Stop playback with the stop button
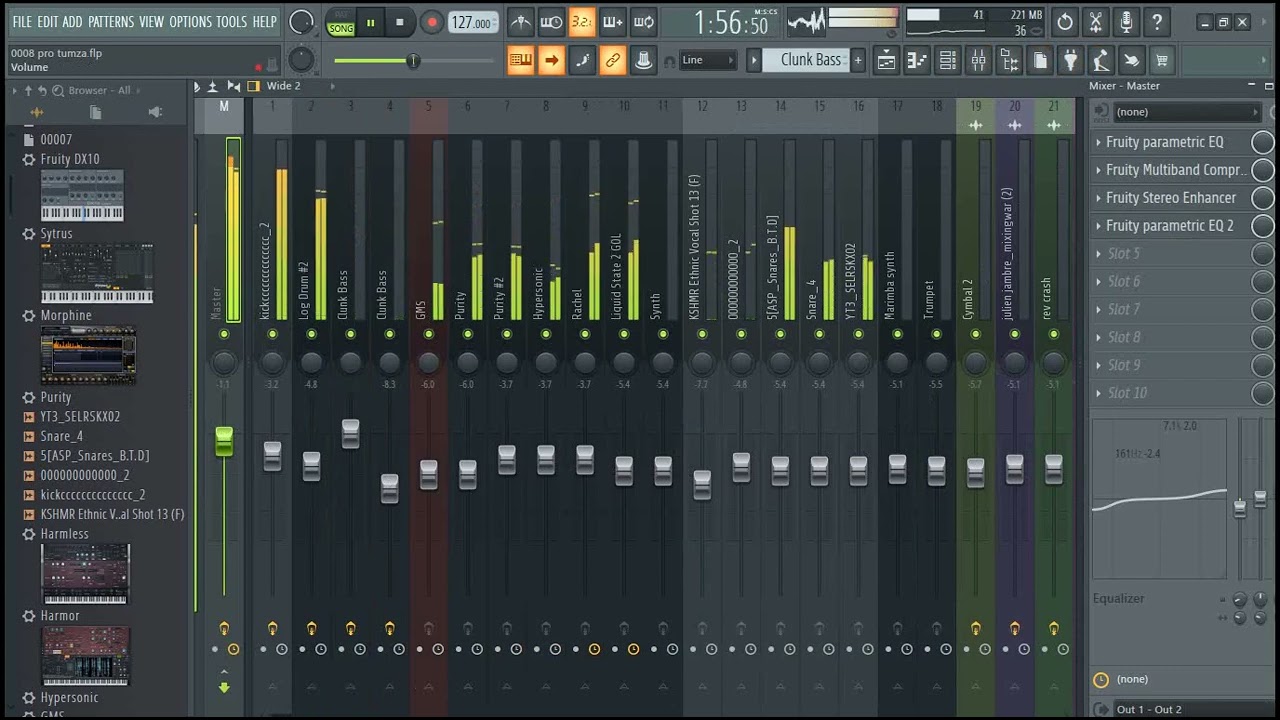 click(400, 22)
